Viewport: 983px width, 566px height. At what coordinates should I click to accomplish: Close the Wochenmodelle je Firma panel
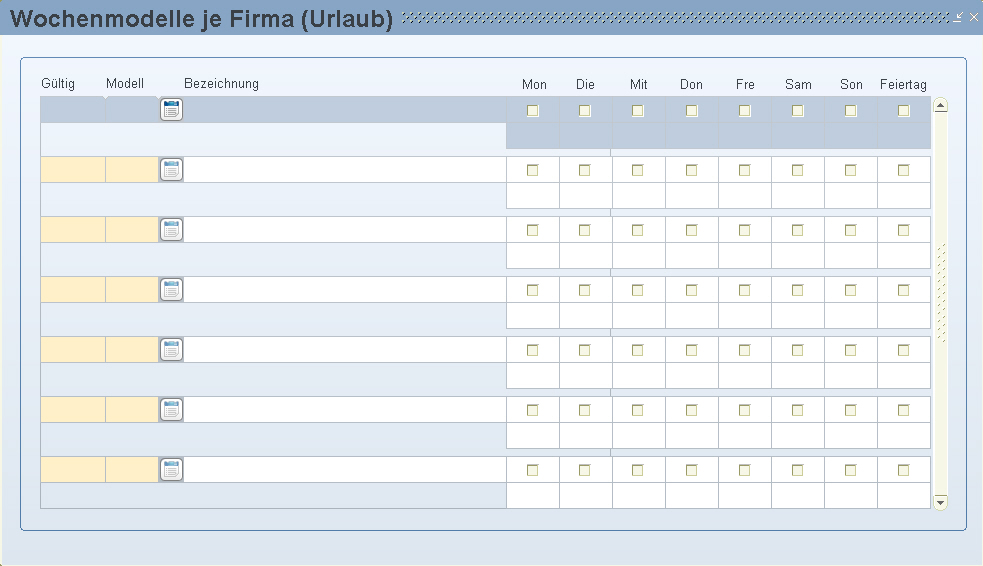[x=974, y=17]
